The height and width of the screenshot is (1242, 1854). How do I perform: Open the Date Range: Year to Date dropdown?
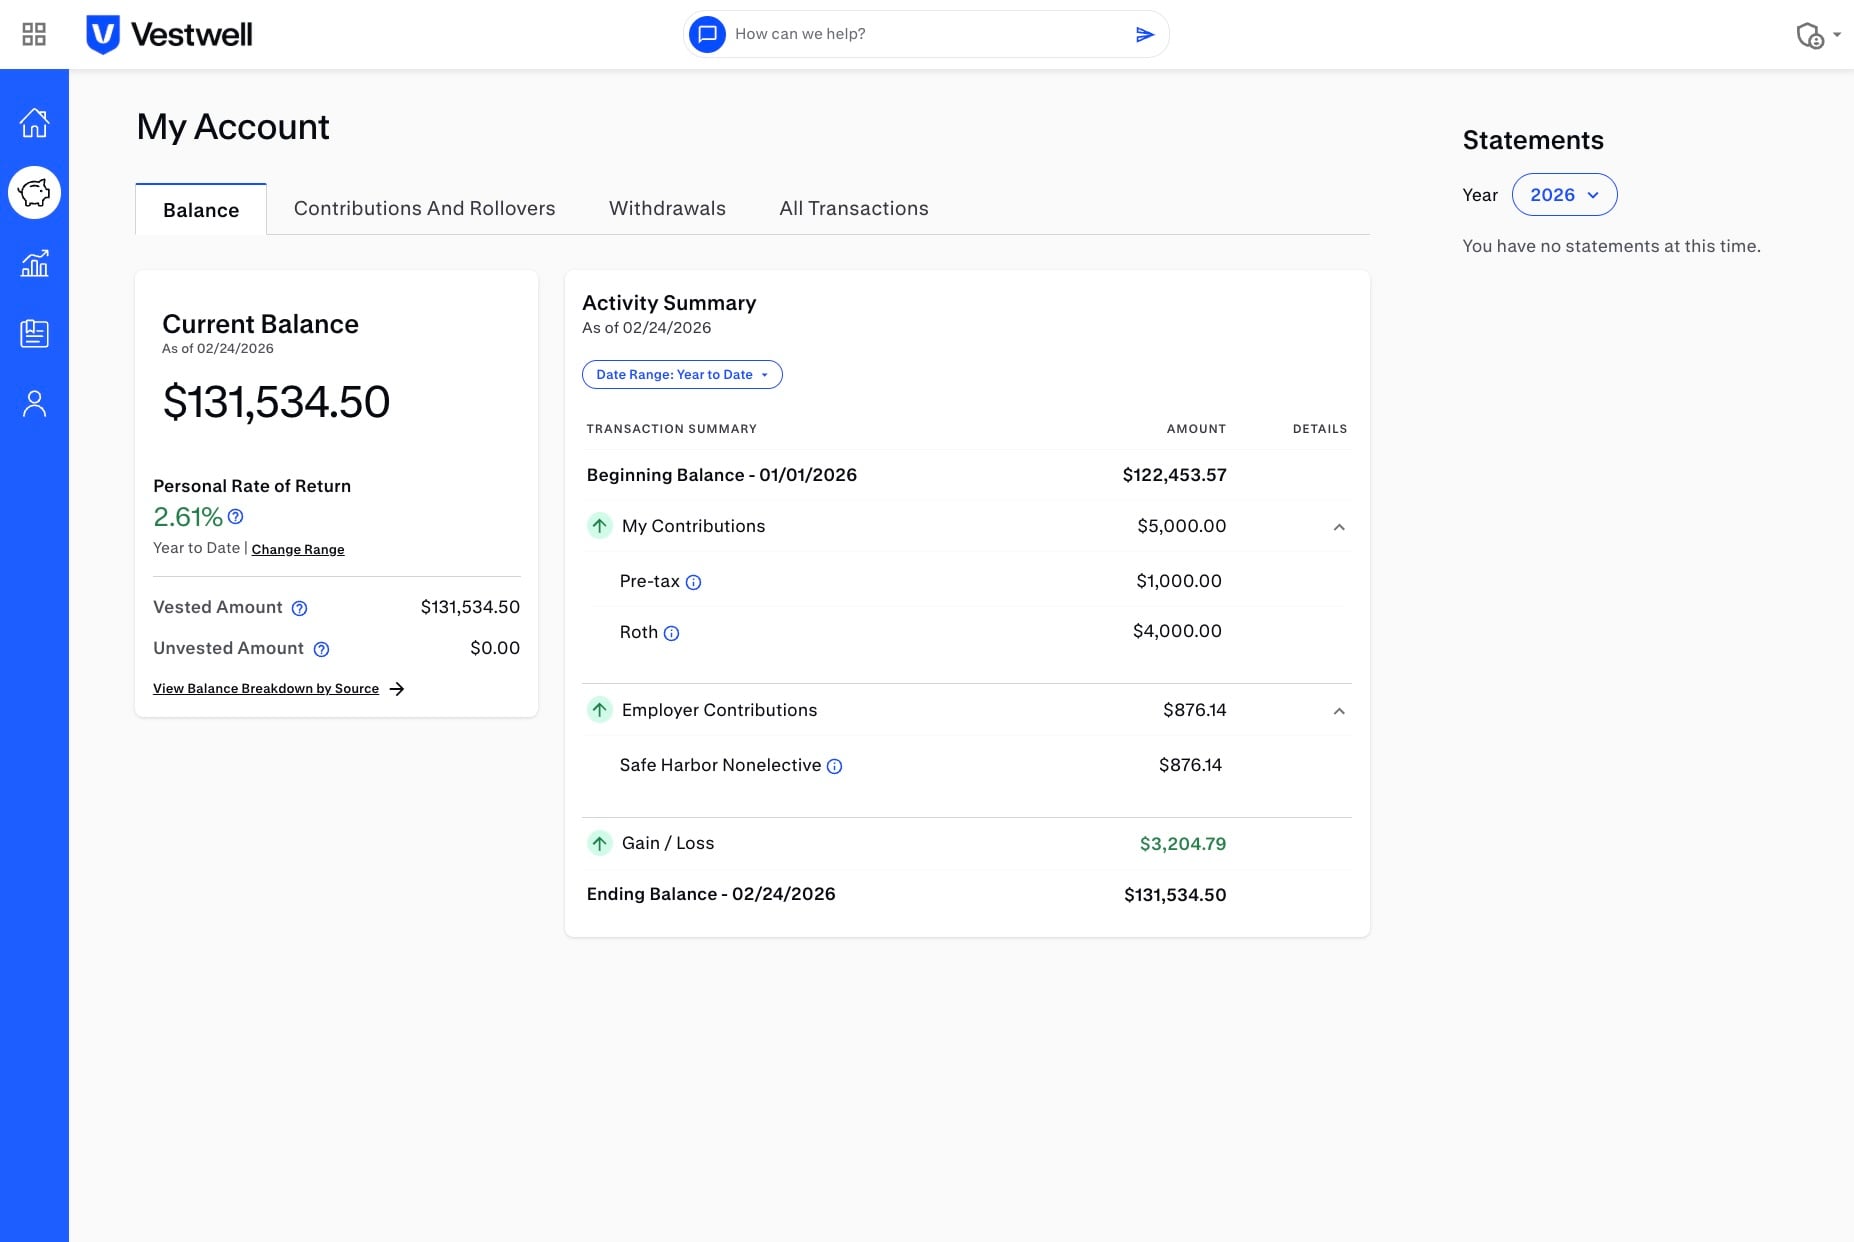pos(682,375)
